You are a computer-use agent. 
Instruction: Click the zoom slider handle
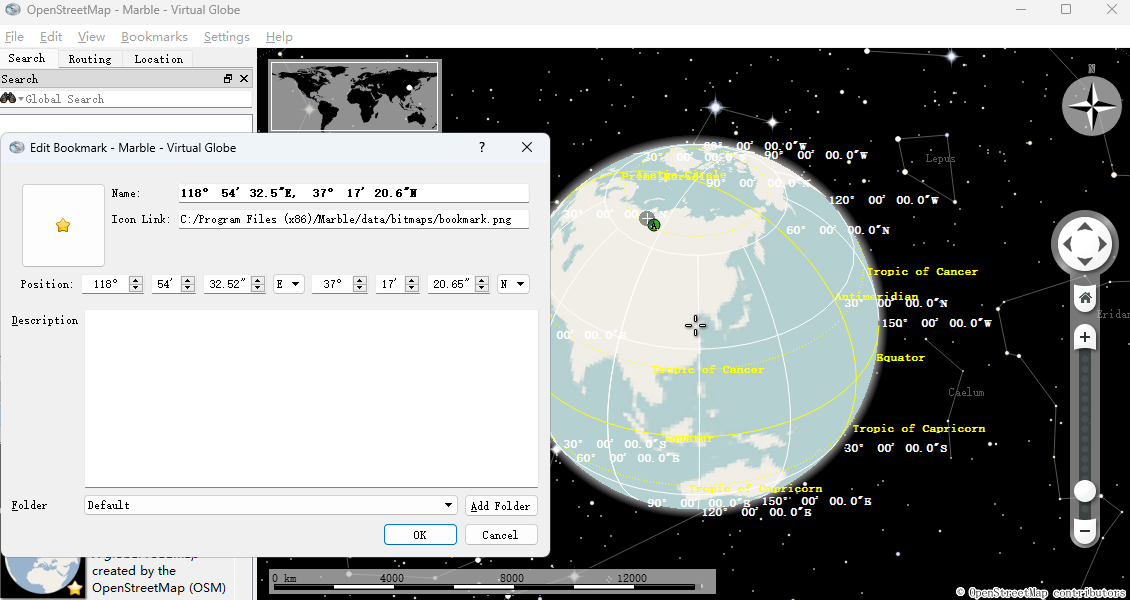[1085, 491]
